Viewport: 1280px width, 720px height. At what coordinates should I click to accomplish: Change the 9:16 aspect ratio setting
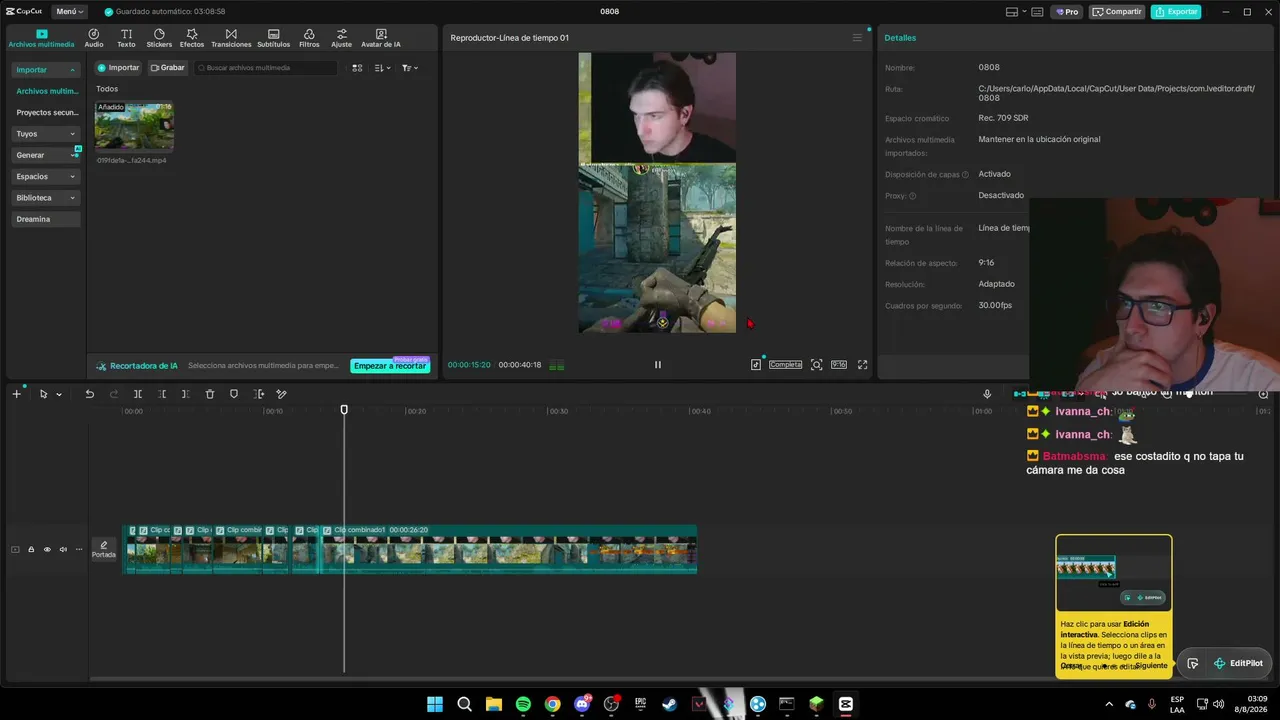point(839,365)
